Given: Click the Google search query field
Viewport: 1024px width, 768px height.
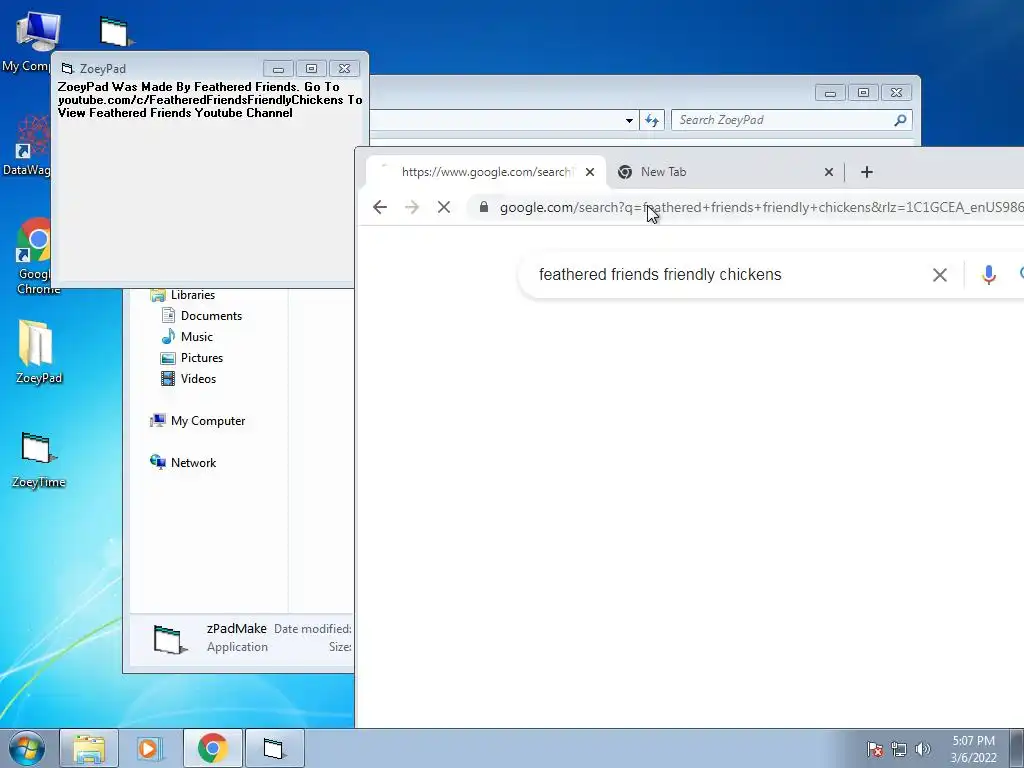Looking at the screenshot, I should click(x=660, y=275).
